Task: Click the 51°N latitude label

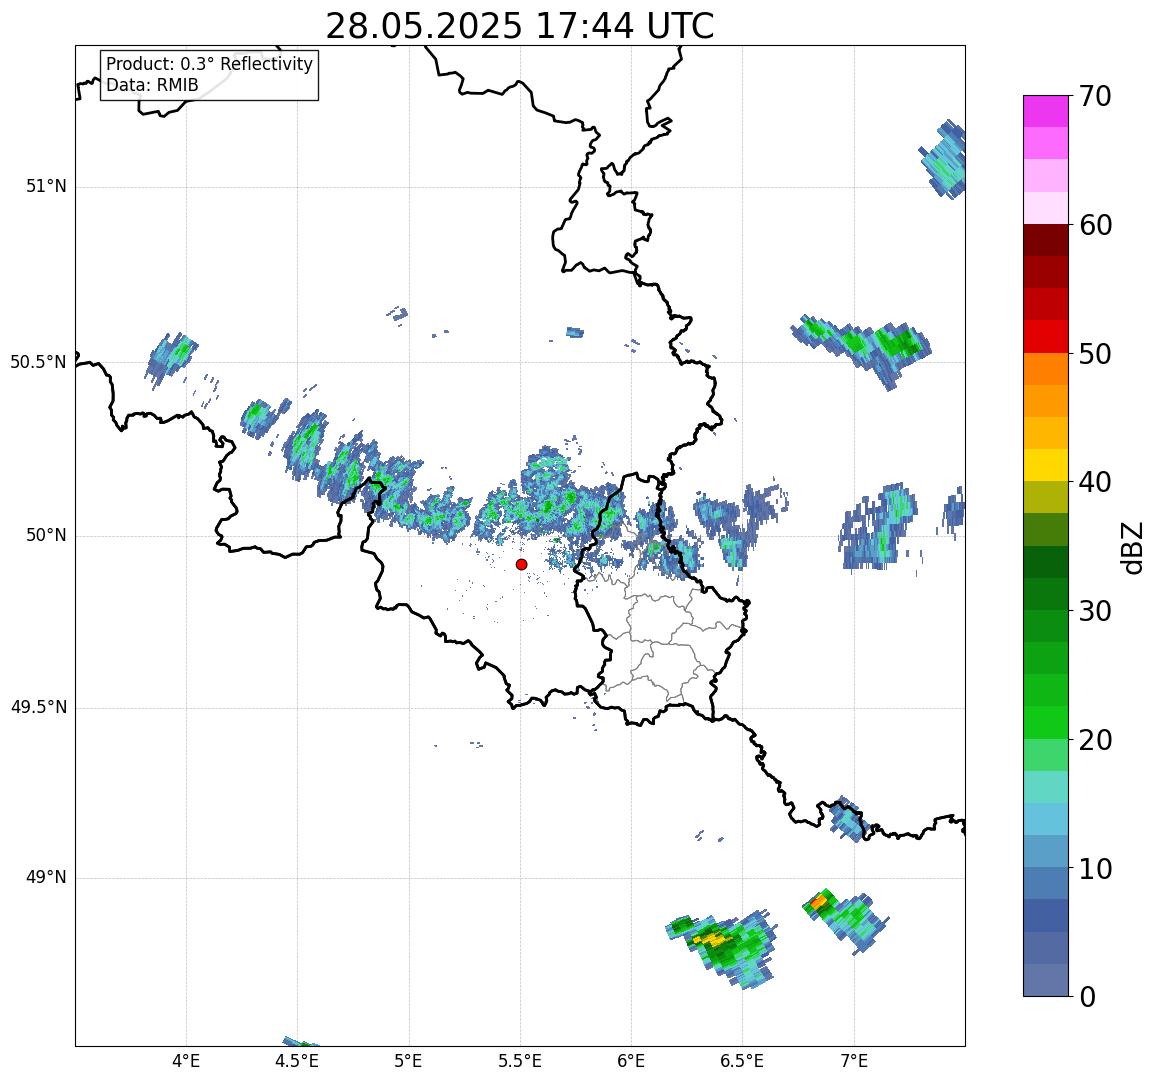Action: point(46,187)
